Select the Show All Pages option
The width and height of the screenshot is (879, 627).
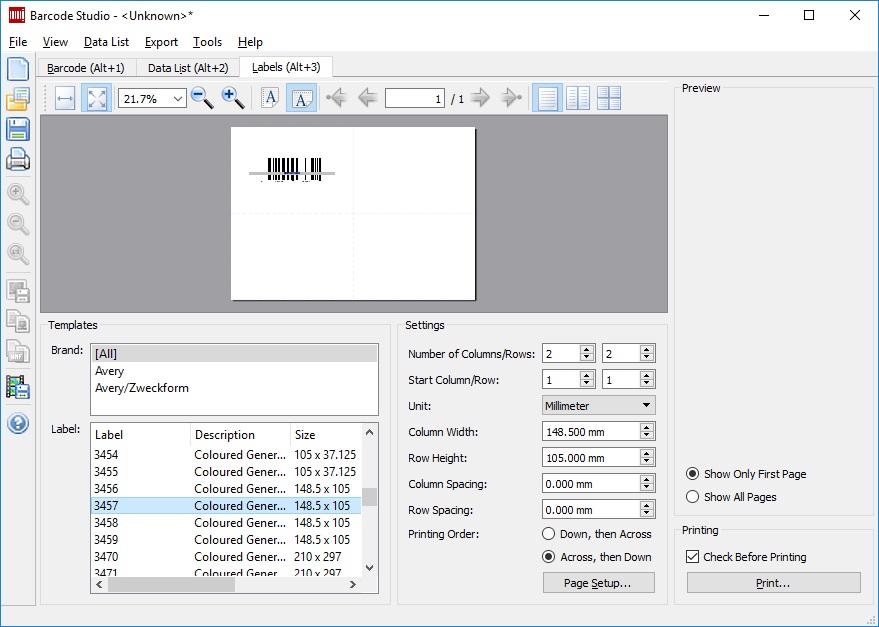[x=691, y=497]
